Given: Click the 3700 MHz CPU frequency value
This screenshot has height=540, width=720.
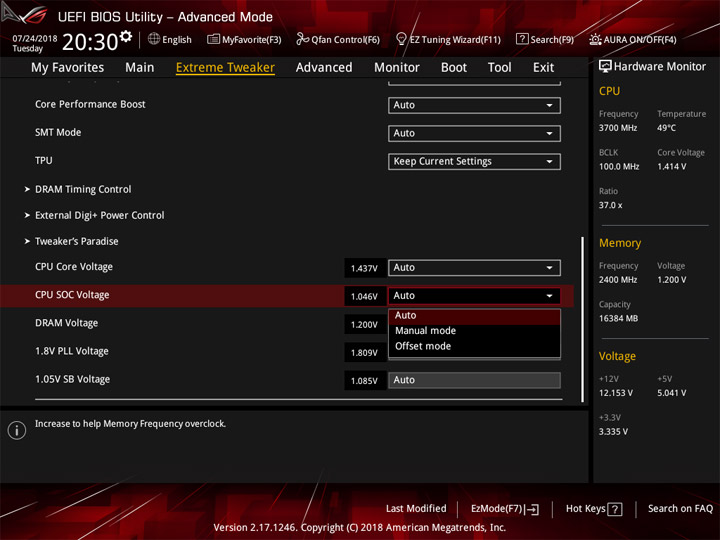Looking at the screenshot, I should coord(618,128).
